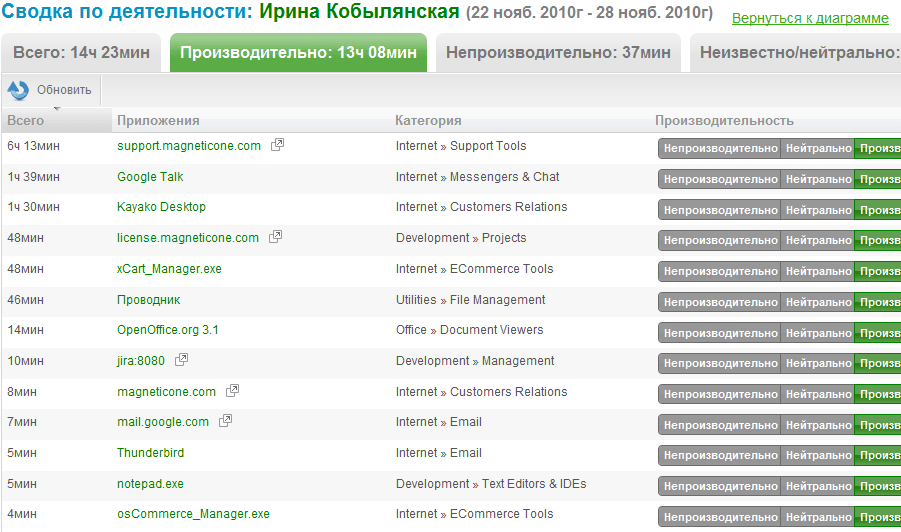Open the Проводник application link
Image resolution: width=901 pixels, height=532 pixels.
pos(148,300)
